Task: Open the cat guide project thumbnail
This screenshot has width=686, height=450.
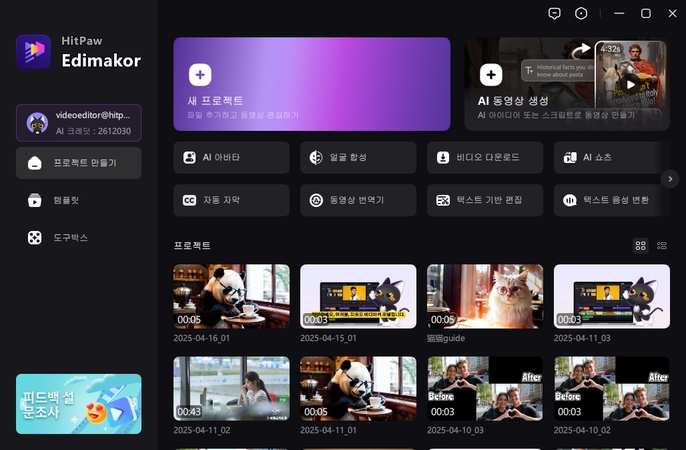Action: point(485,296)
